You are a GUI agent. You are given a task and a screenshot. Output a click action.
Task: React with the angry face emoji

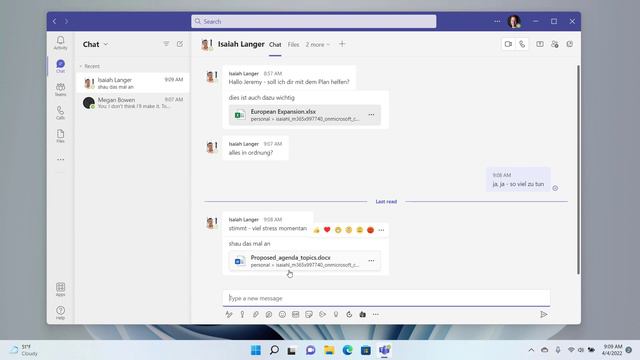[x=370, y=230]
